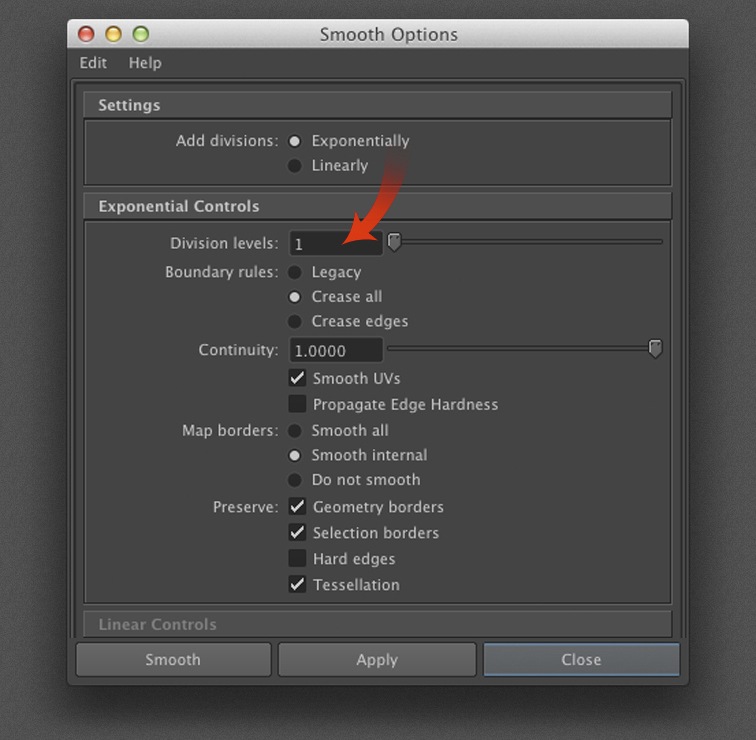Uncheck Preserve Geometry borders
756x740 pixels.
coord(297,507)
